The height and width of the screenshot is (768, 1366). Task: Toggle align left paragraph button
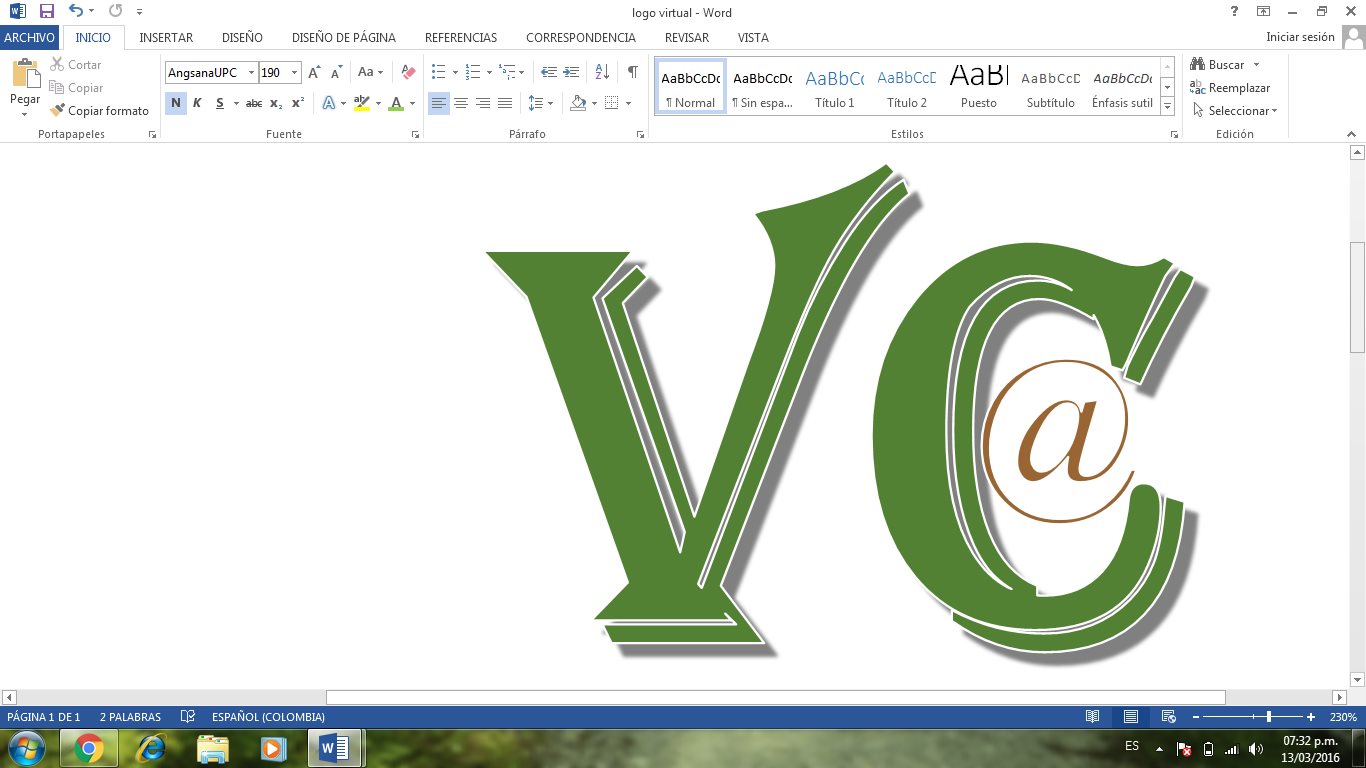click(439, 103)
